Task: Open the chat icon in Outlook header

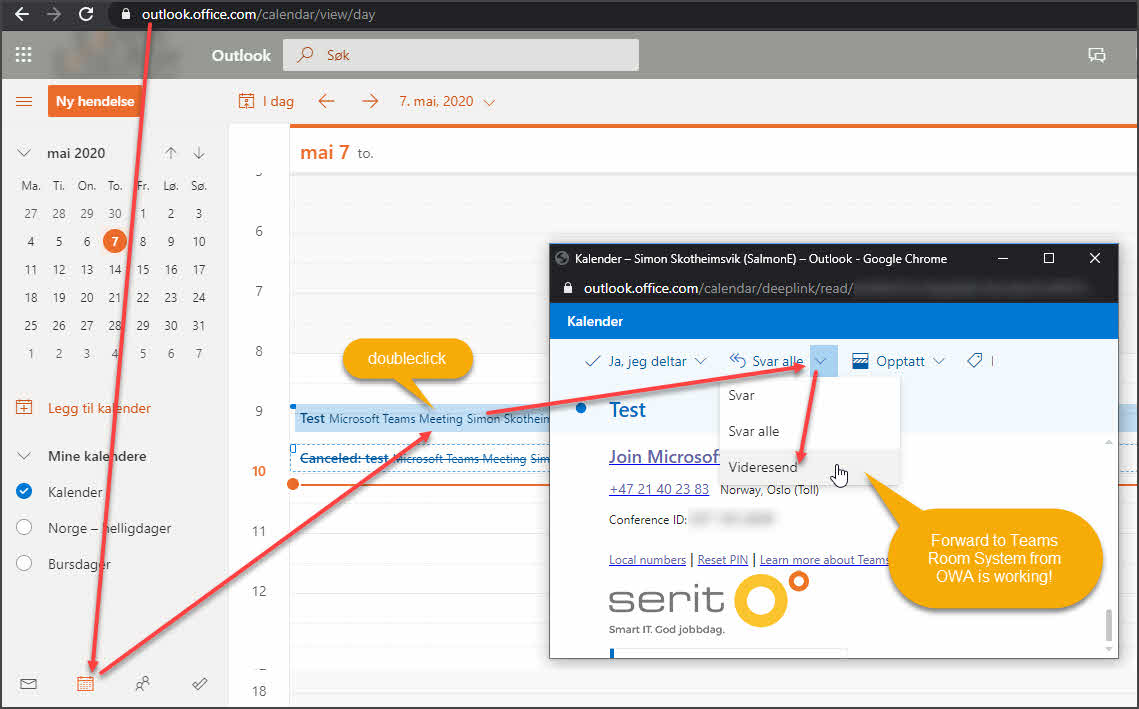Action: [1096, 54]
